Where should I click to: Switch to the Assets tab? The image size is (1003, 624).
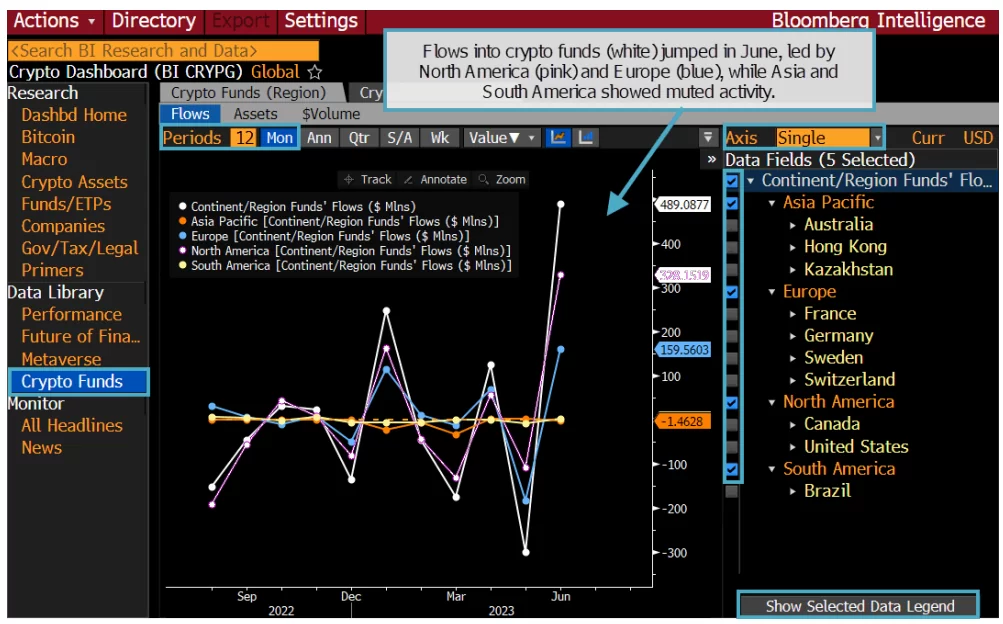(255, 114)
